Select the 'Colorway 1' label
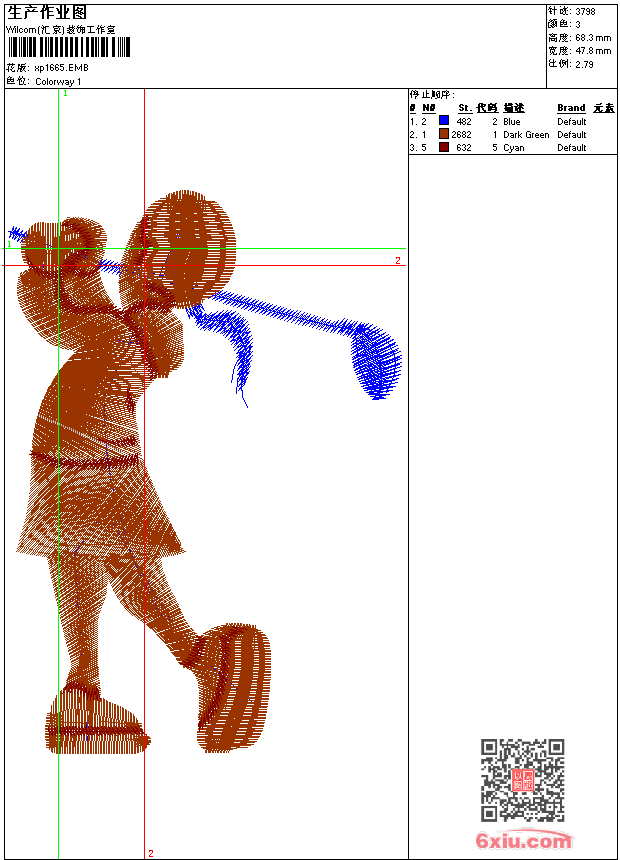The width and height of the screenshot is (620, 860). 58,82
